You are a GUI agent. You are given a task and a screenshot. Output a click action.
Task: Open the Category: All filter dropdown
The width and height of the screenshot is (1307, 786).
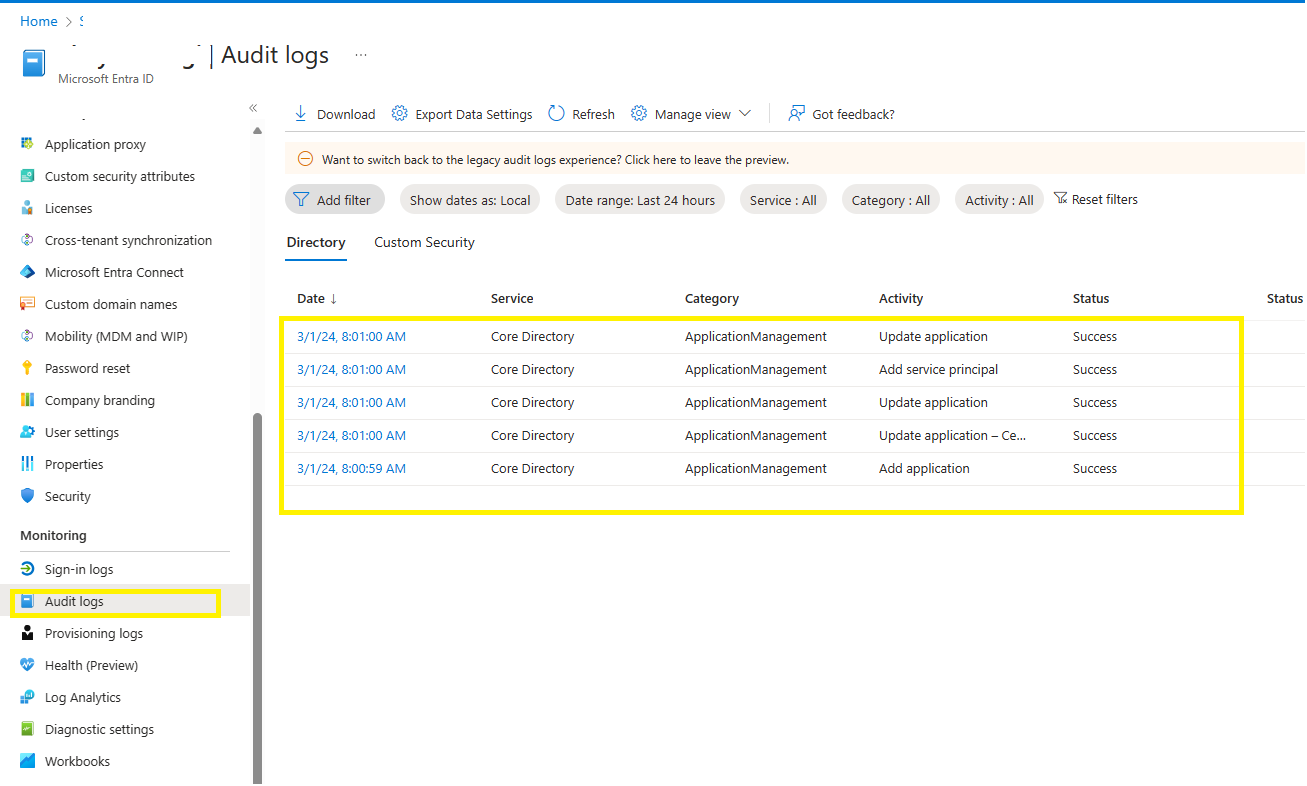click(890, 199)
